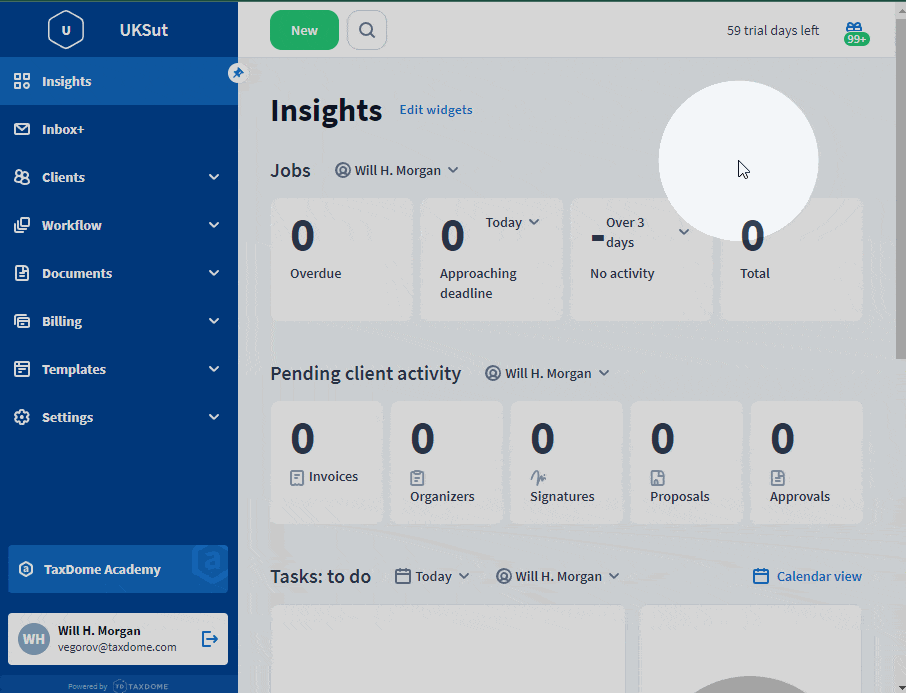Open the gift notifications icon with 99+ badge
Viewport: 906px width, 693px height.
855,32
